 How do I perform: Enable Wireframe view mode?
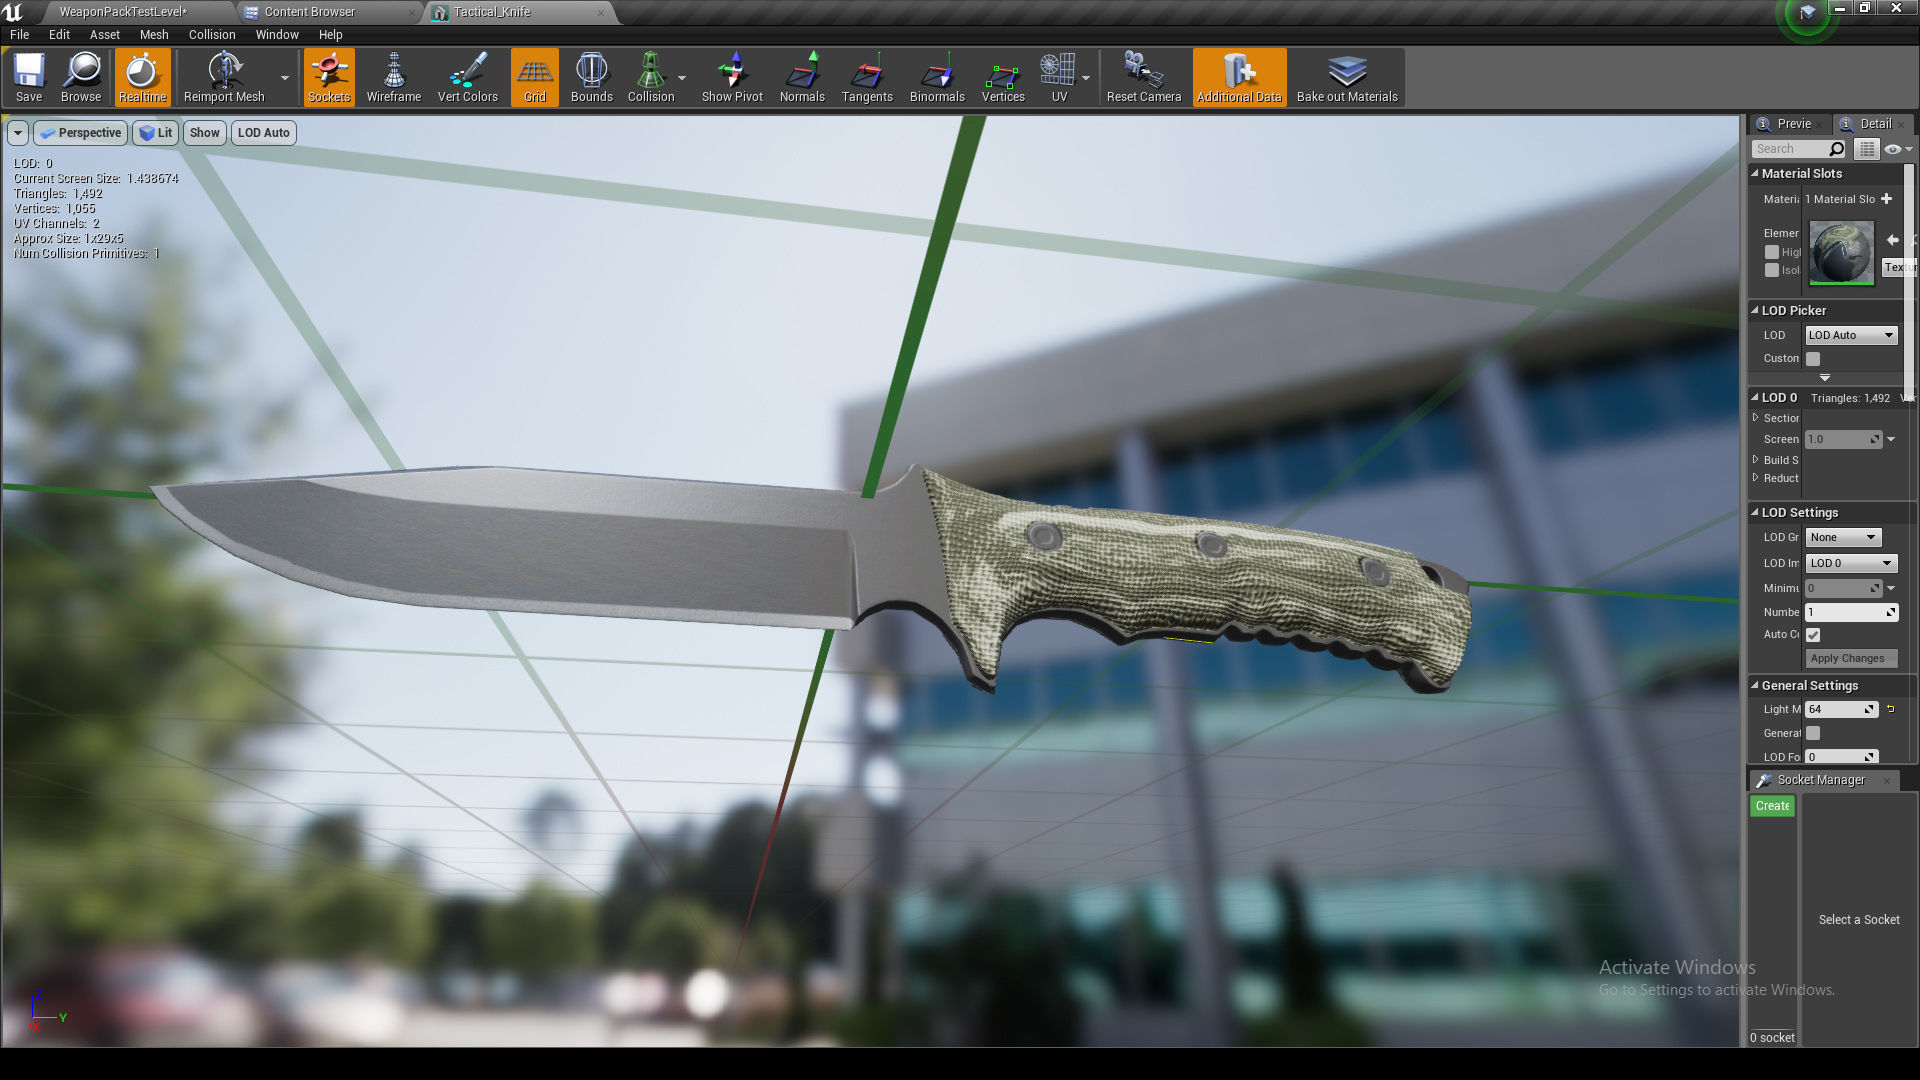coord(393,77)
